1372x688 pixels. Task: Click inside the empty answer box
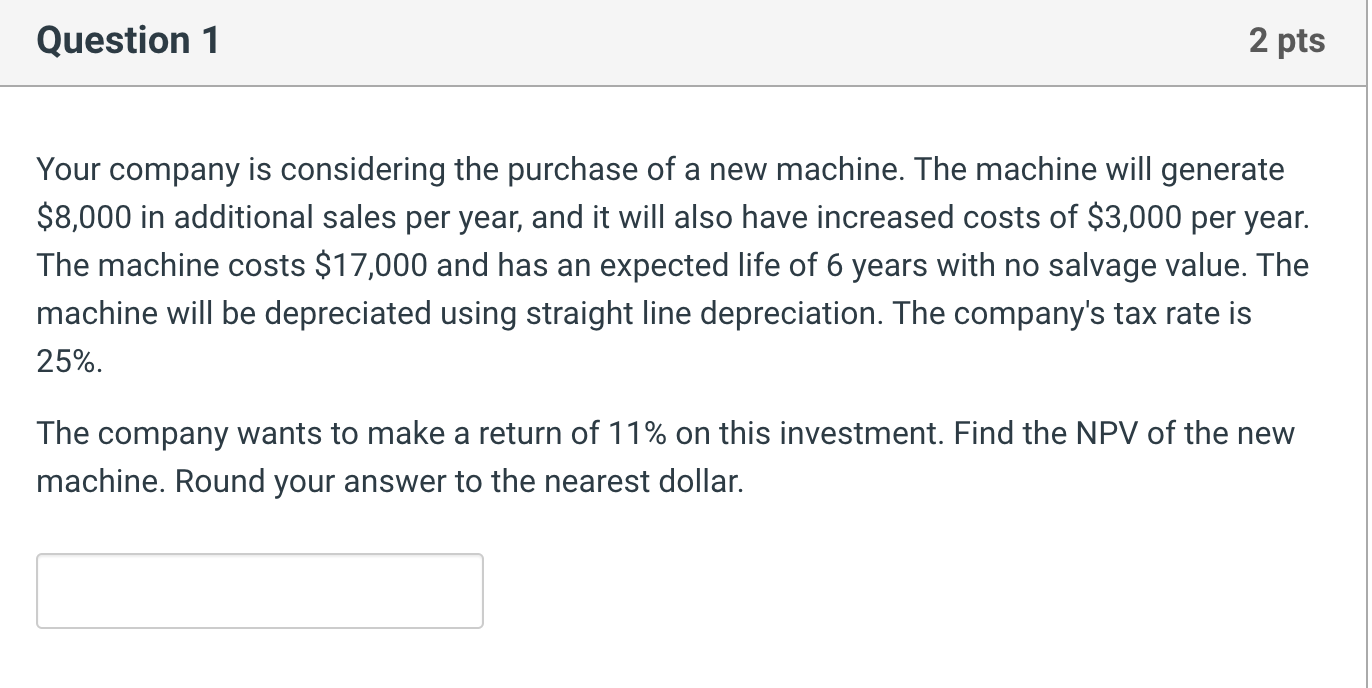pos(258,590)
